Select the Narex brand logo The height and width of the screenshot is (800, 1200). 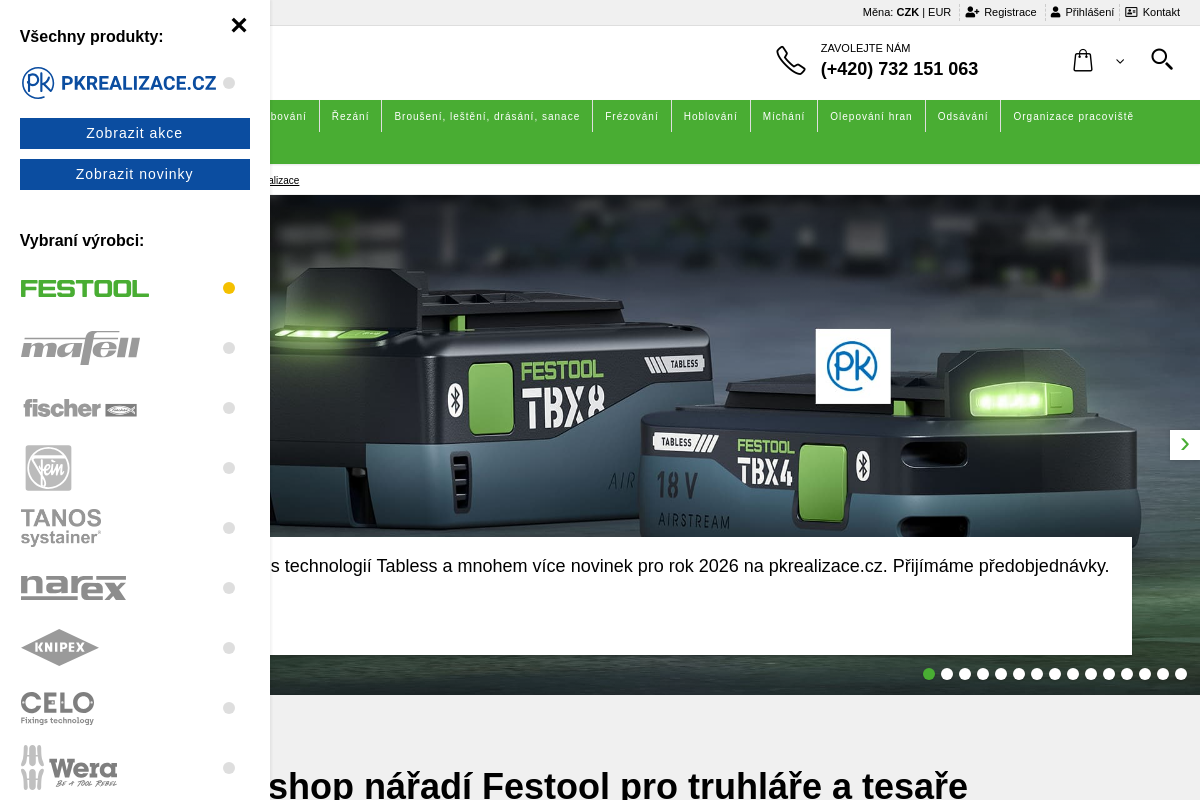[73, 588]
